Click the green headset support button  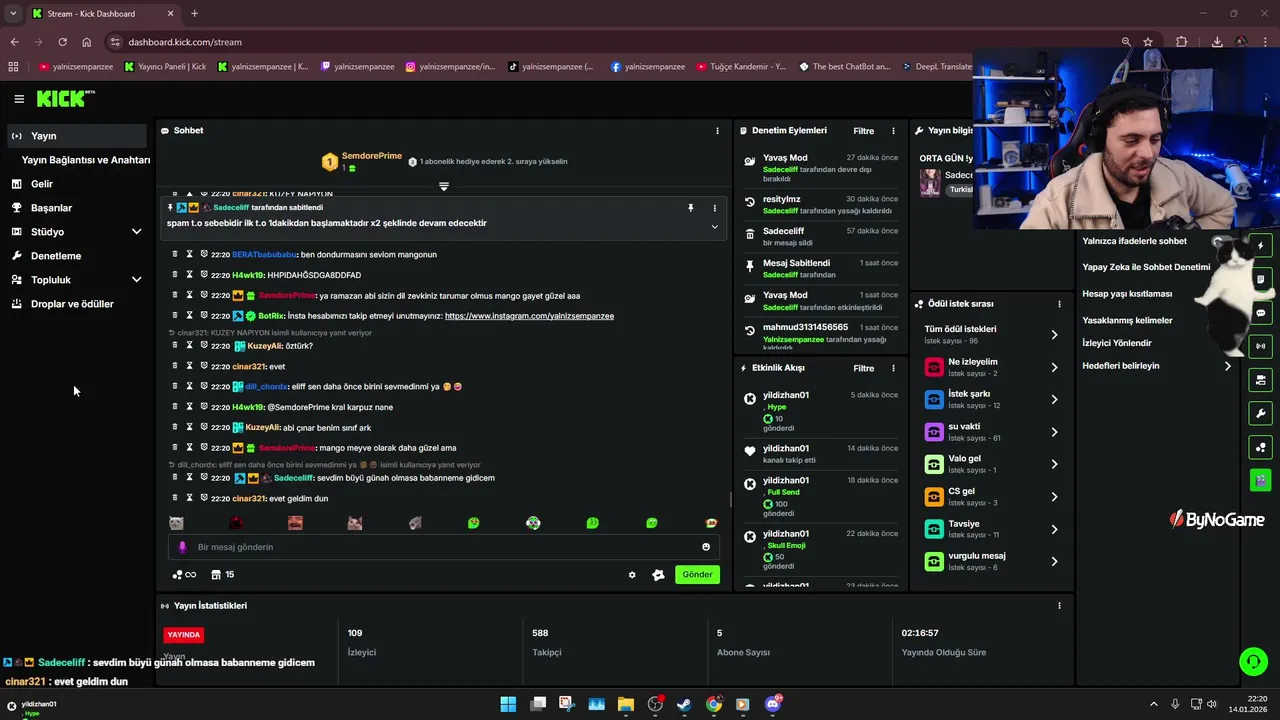[1253, 662]
